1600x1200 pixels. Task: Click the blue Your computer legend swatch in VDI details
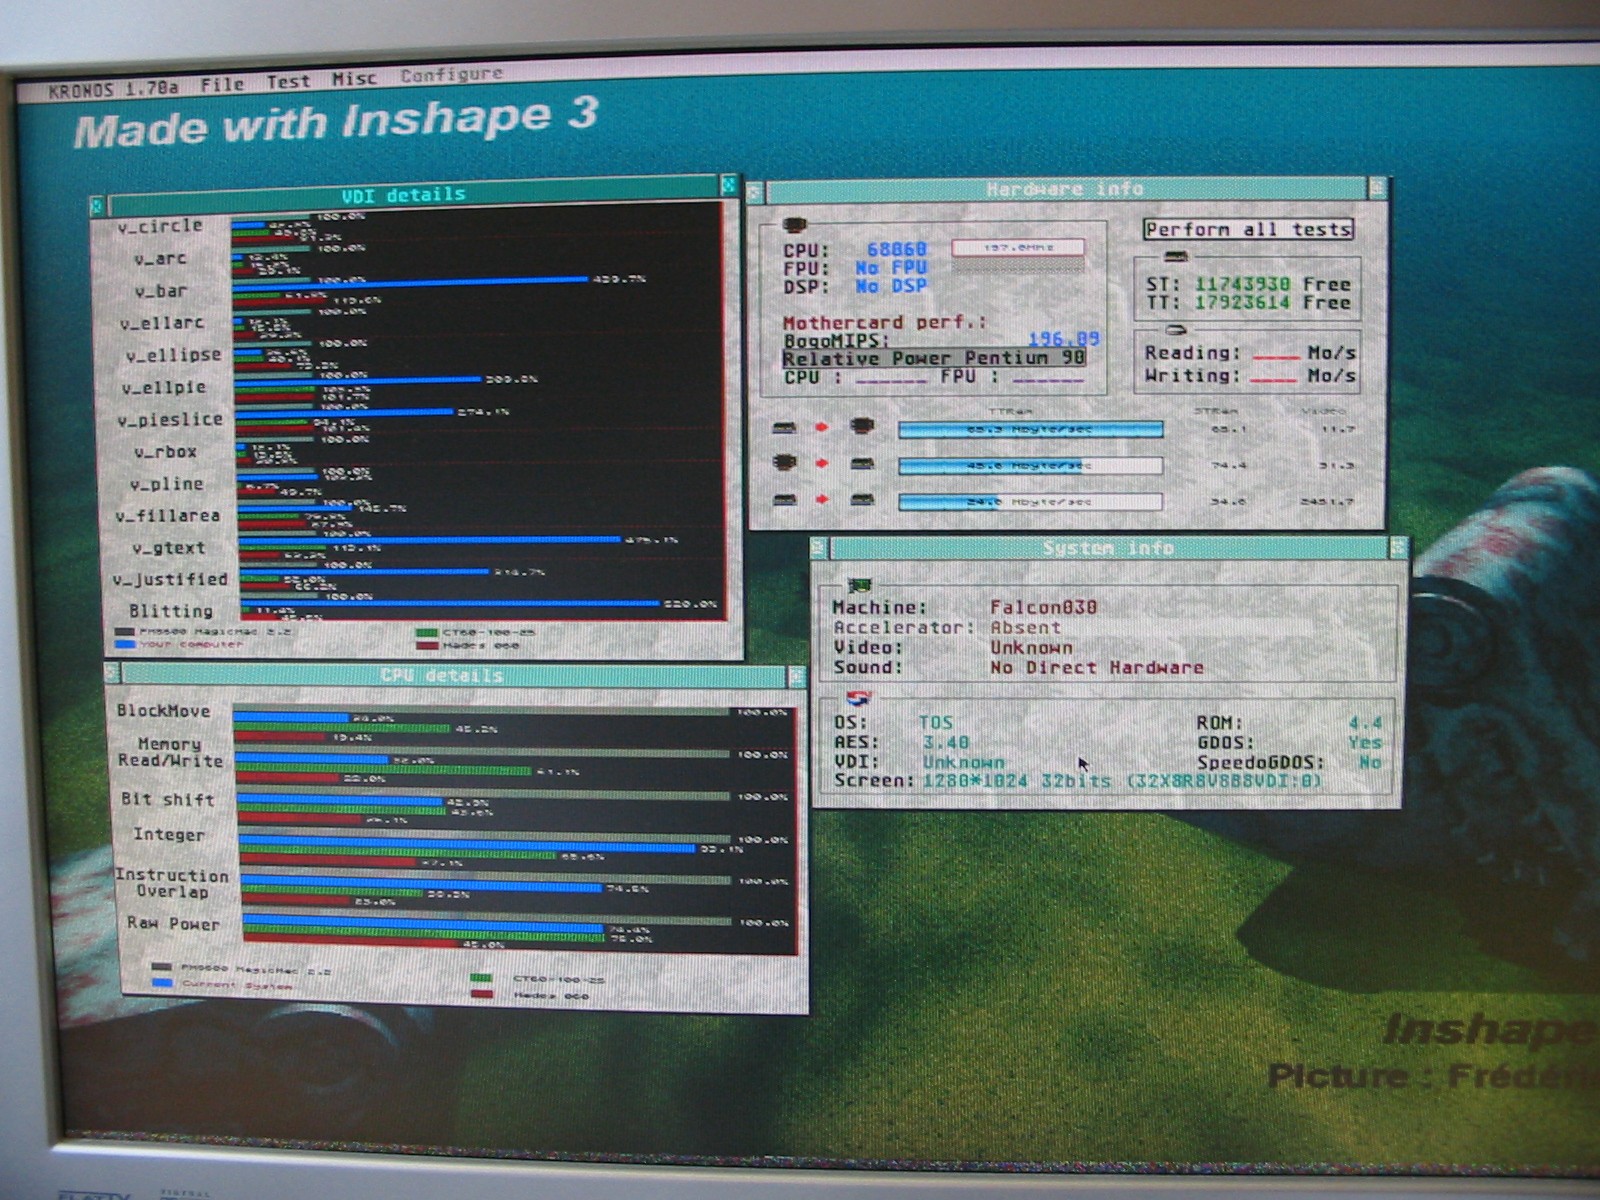125,645
